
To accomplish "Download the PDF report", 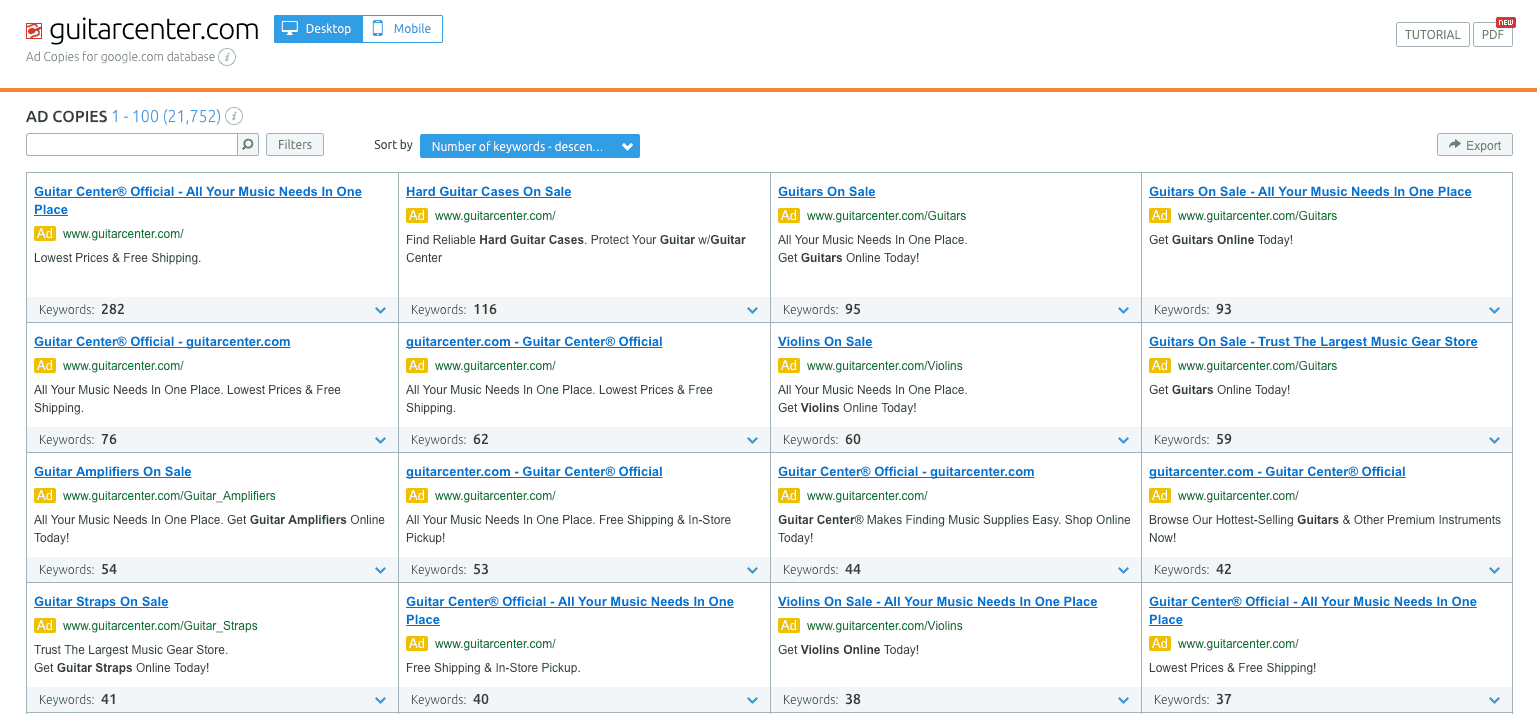I will [1493, 34].
